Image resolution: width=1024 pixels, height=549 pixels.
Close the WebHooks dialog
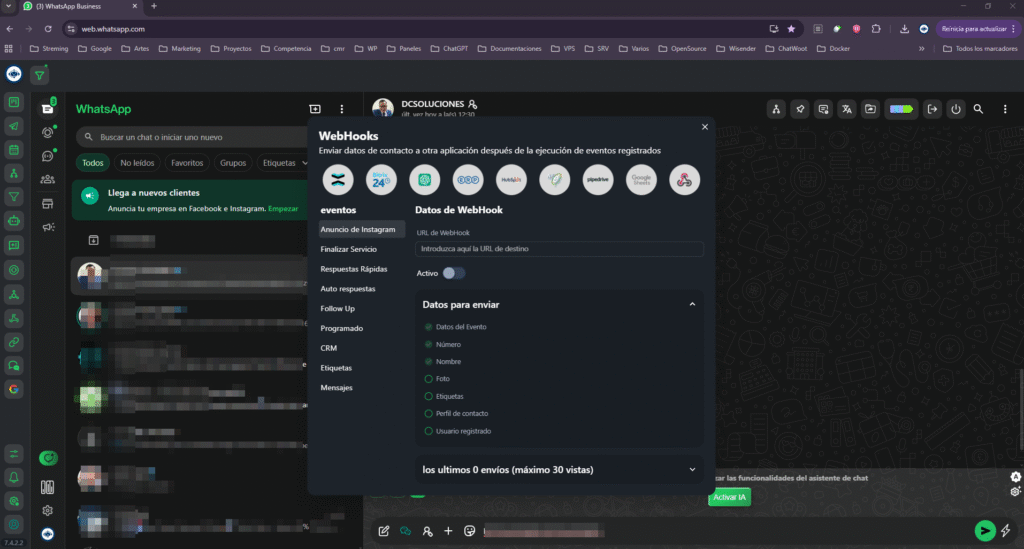coord(705,127)
